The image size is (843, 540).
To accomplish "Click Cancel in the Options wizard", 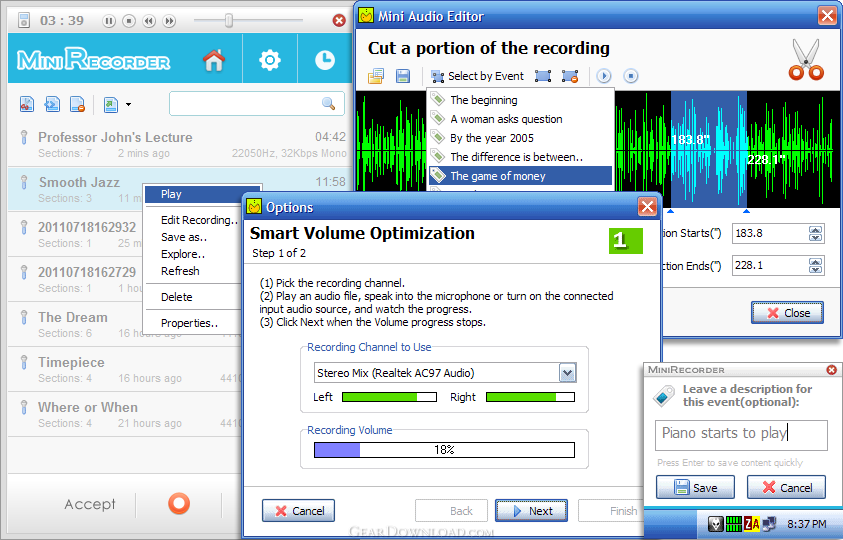I will click(298, 510).
